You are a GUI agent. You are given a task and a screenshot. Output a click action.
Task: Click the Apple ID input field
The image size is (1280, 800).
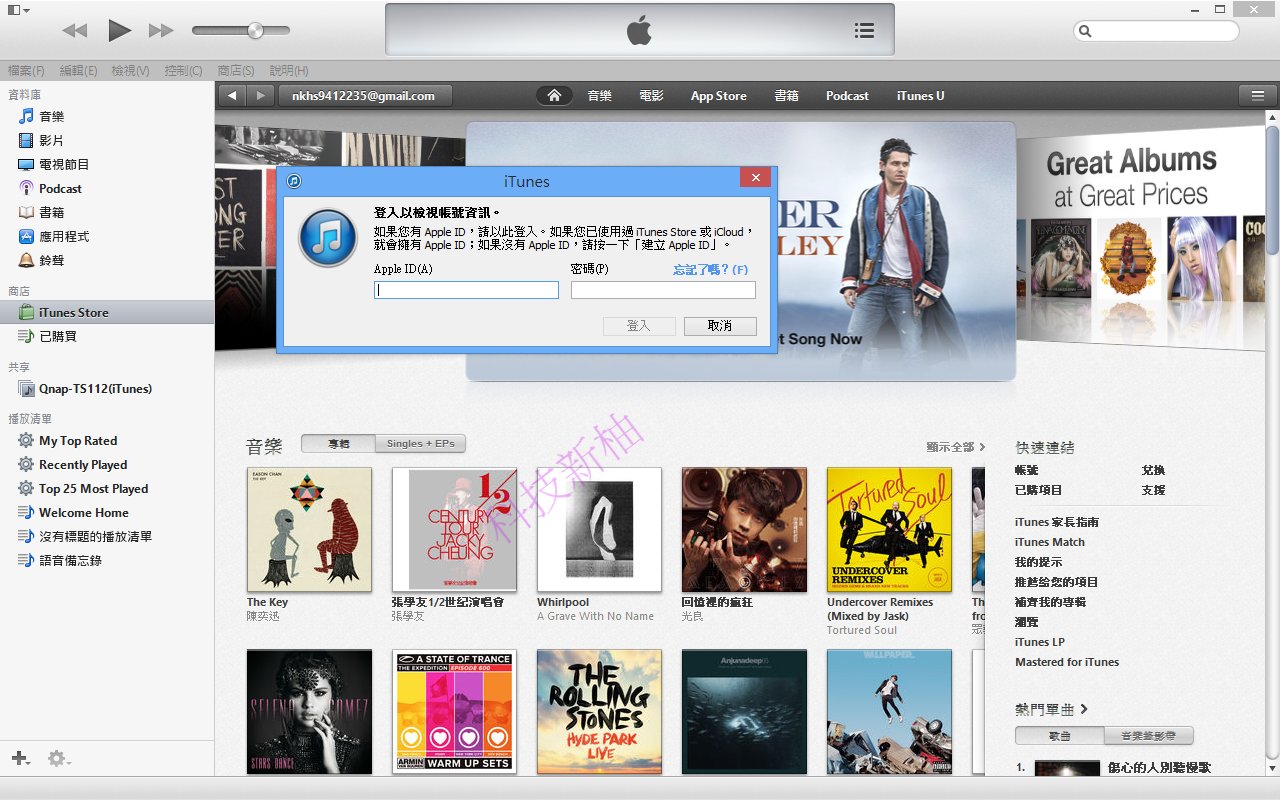(x=466, y=290)
